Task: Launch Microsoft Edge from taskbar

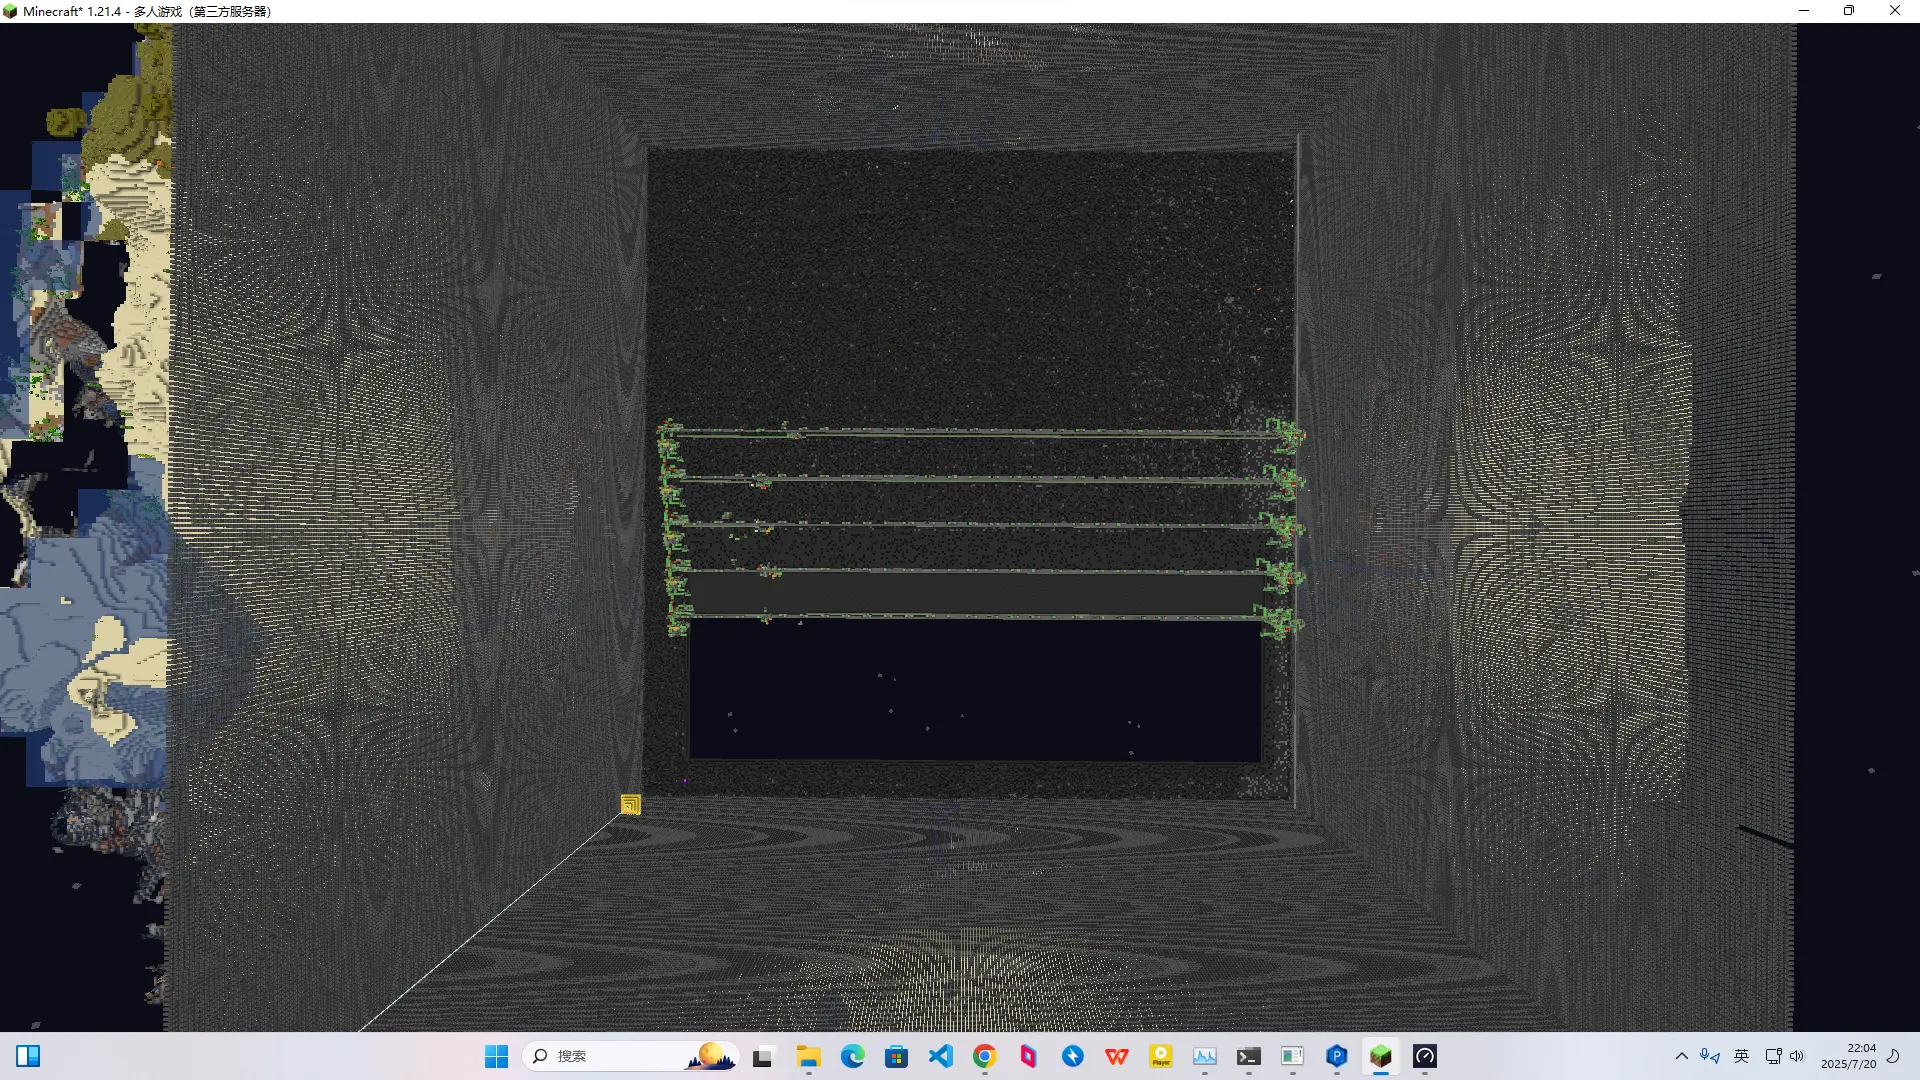Action: (x=852, y=1056)
